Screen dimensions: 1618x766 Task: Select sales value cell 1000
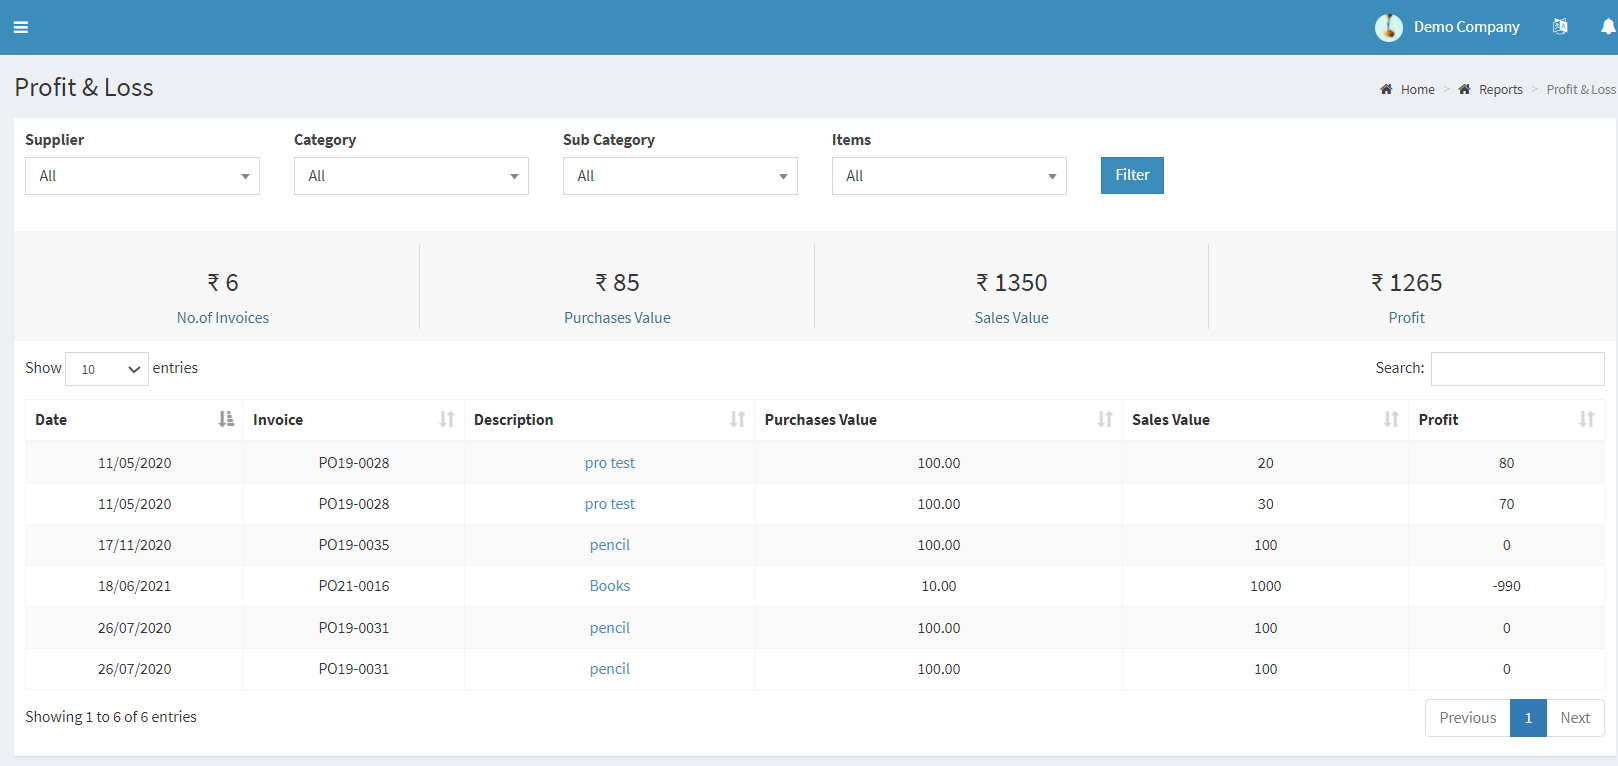click(x=1265, y=586)
